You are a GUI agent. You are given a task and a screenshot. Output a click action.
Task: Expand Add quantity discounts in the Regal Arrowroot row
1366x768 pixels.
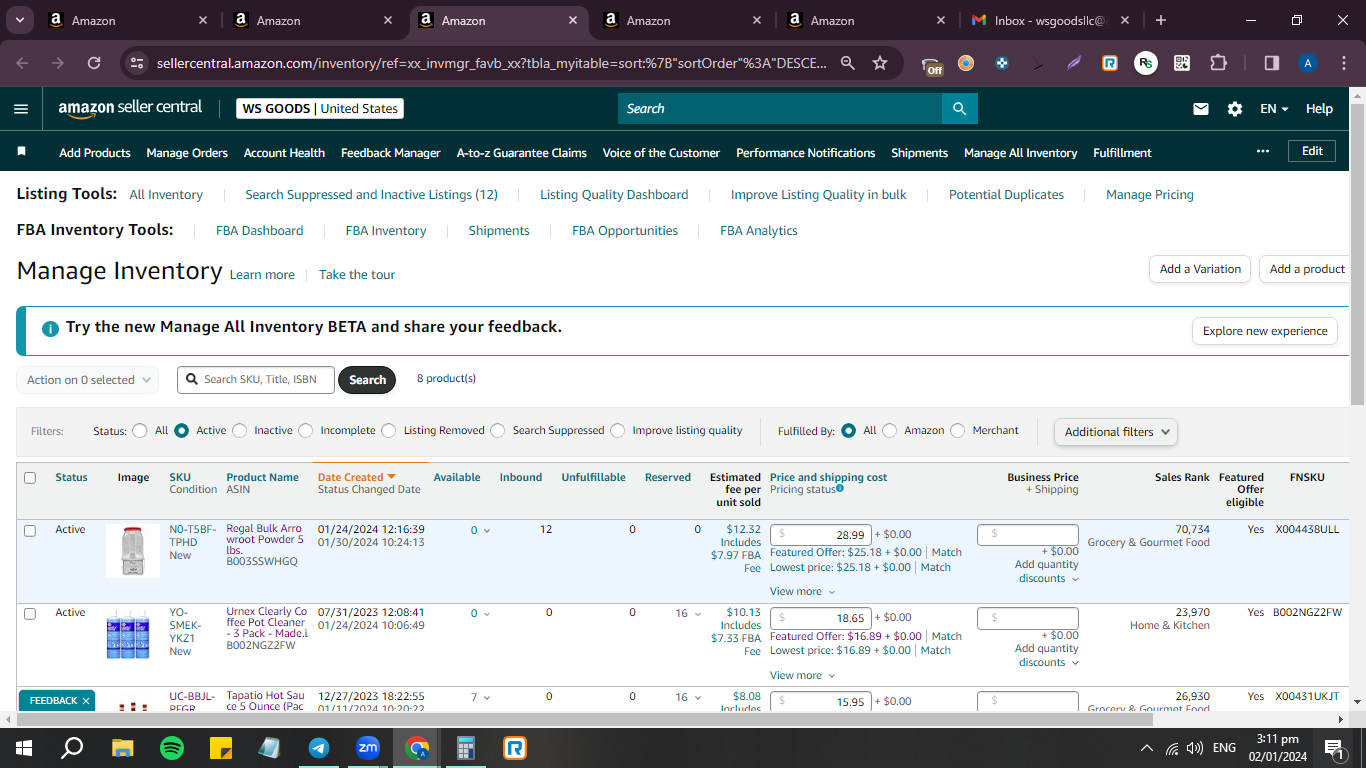tap(1047, 572)
